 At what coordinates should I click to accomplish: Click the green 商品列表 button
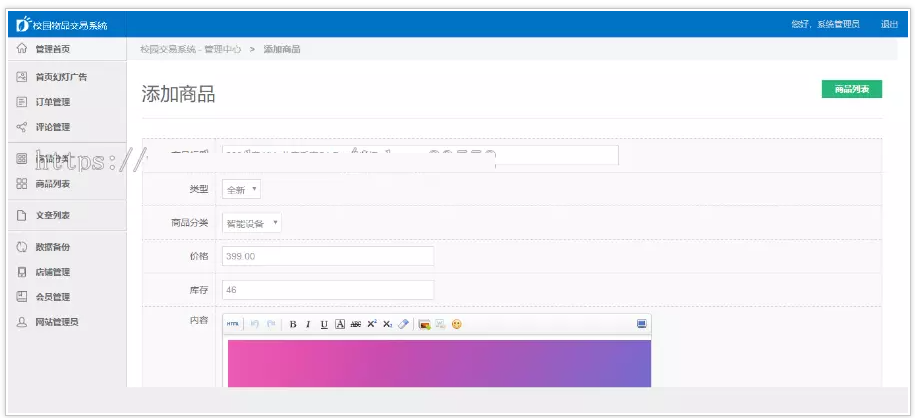coord(851,89)
